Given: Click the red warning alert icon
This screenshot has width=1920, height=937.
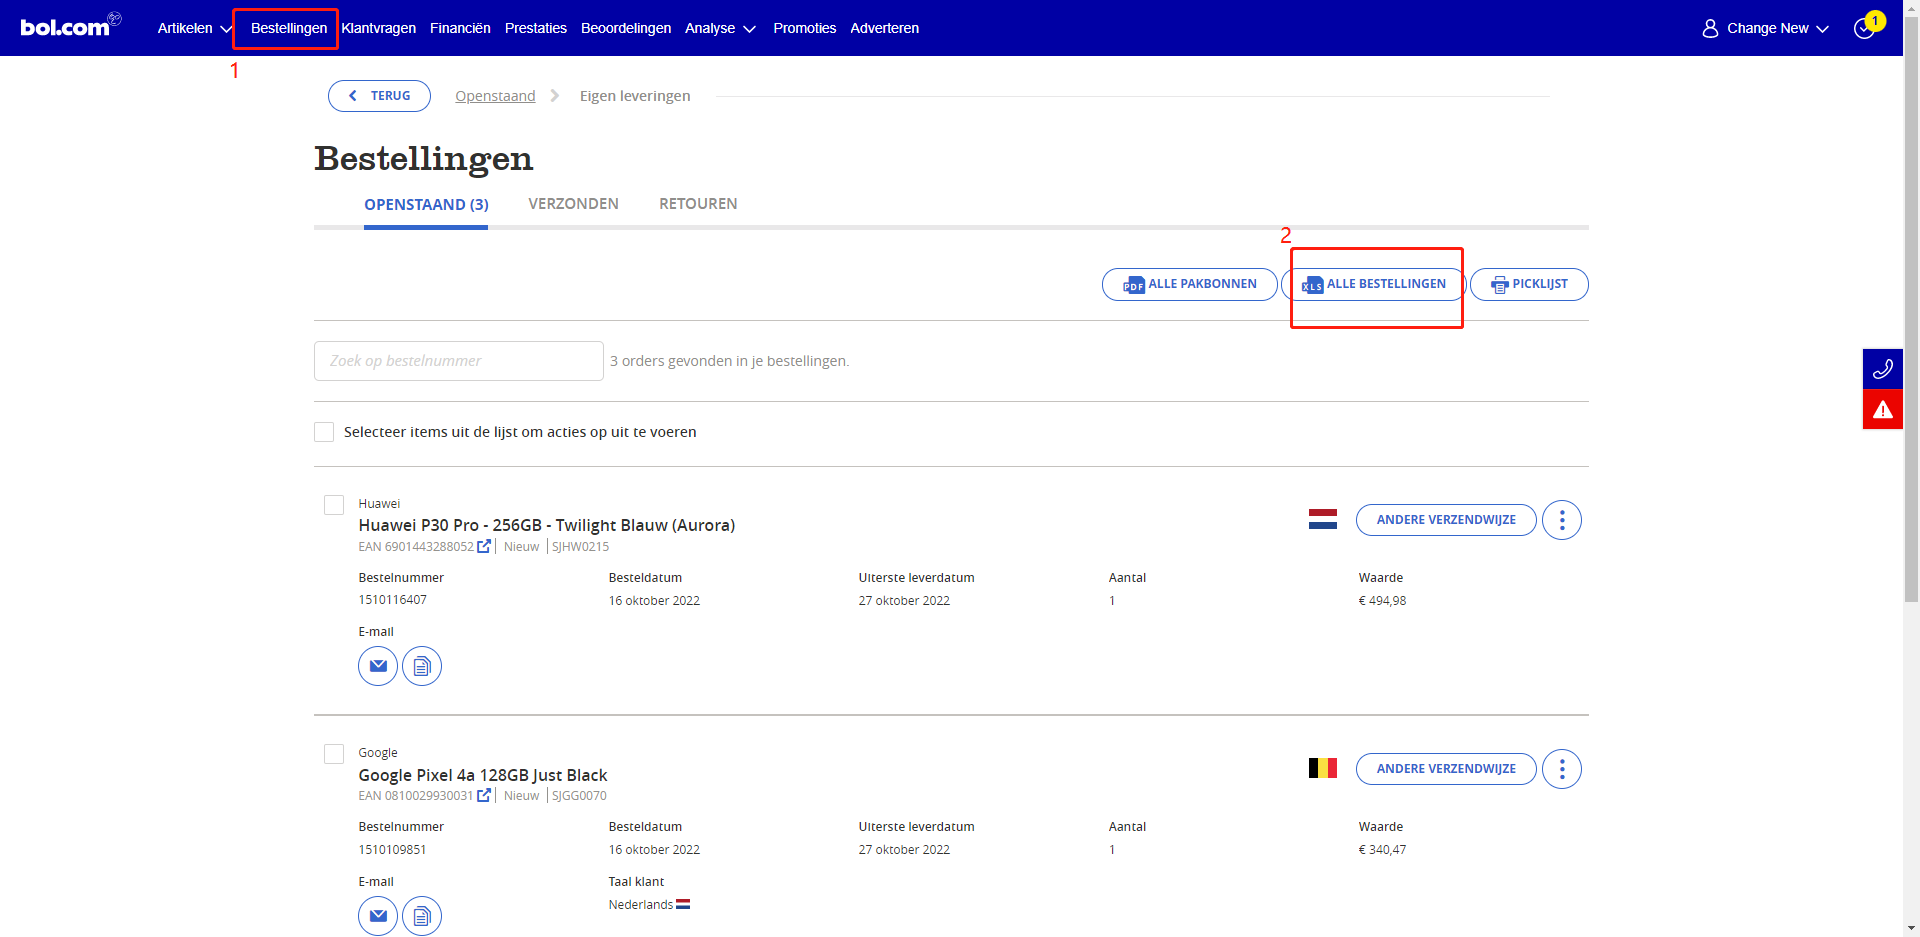Looking at the screenshot, I should coord(1882,409).
